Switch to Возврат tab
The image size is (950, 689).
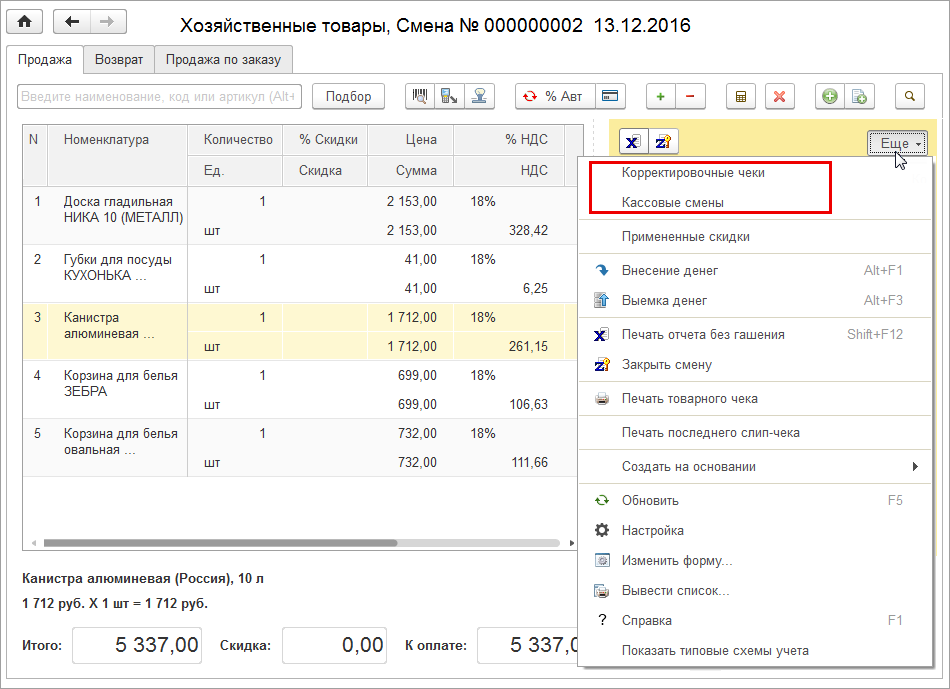point(119,59)
